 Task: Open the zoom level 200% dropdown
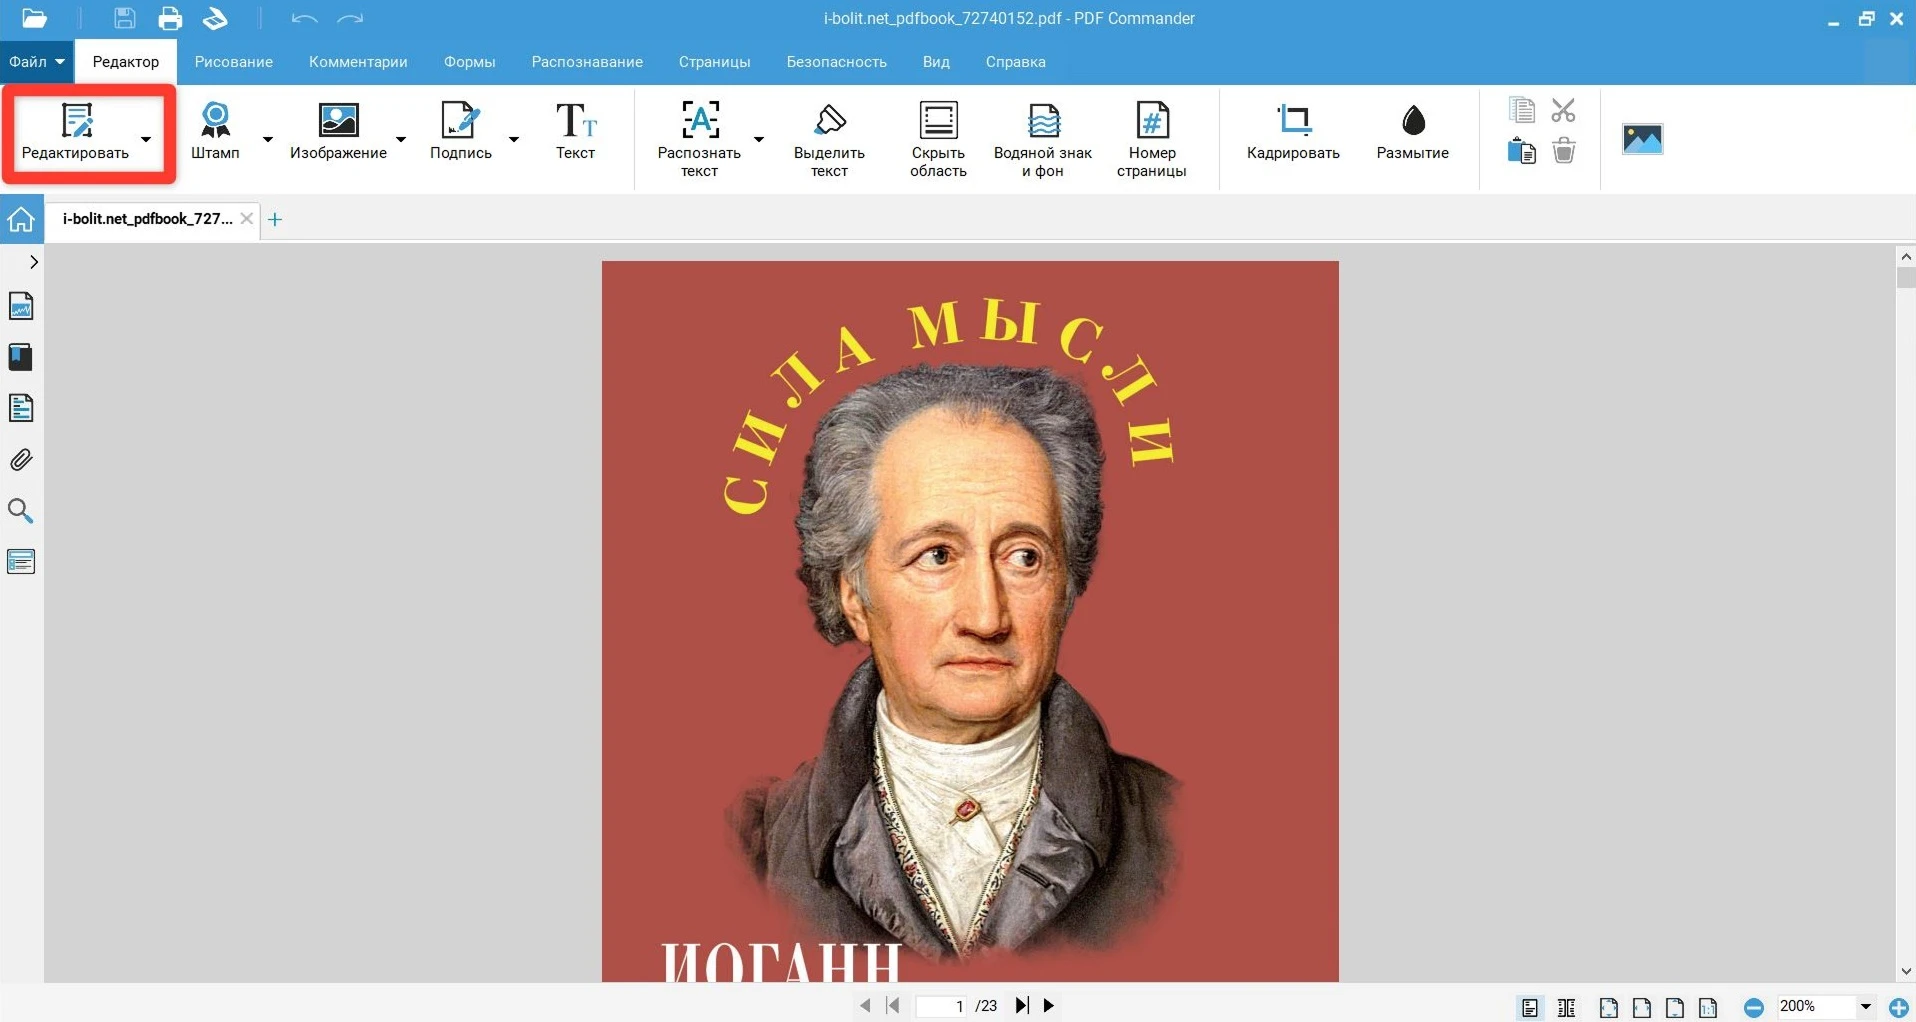[1865, 1007]
